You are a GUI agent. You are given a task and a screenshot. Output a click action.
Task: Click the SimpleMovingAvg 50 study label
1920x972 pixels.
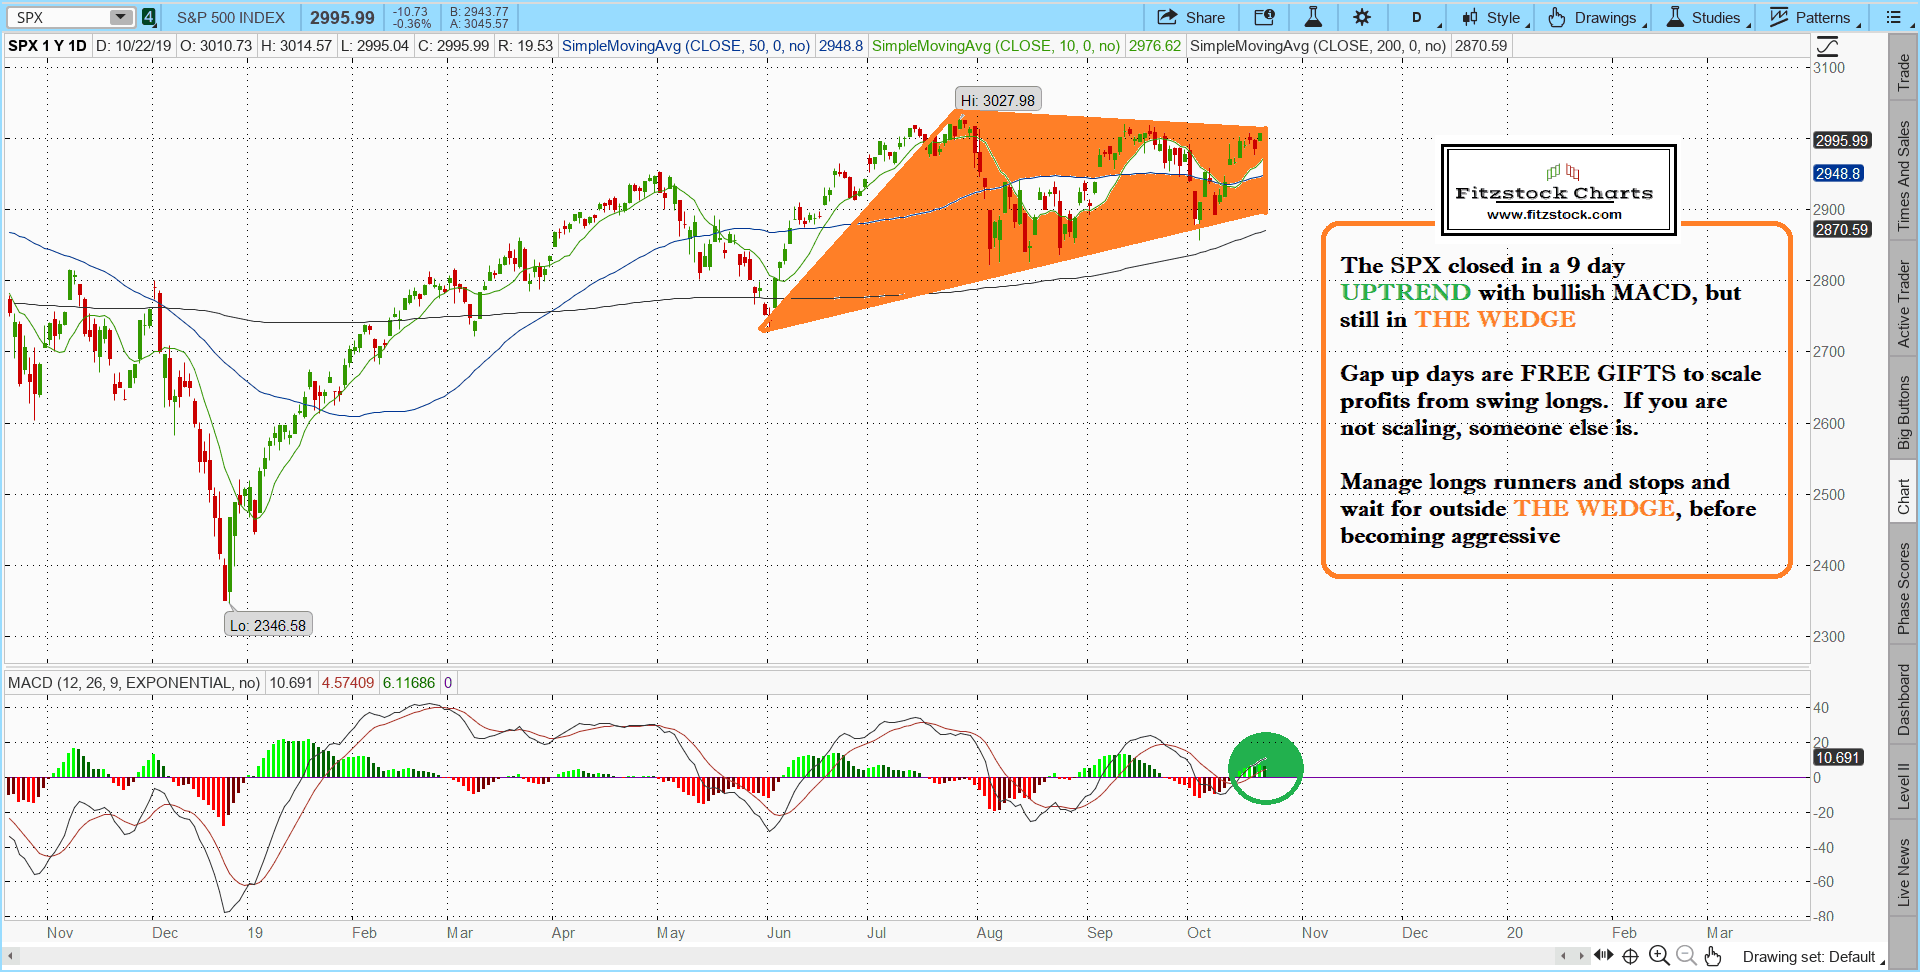click(685, 46)
